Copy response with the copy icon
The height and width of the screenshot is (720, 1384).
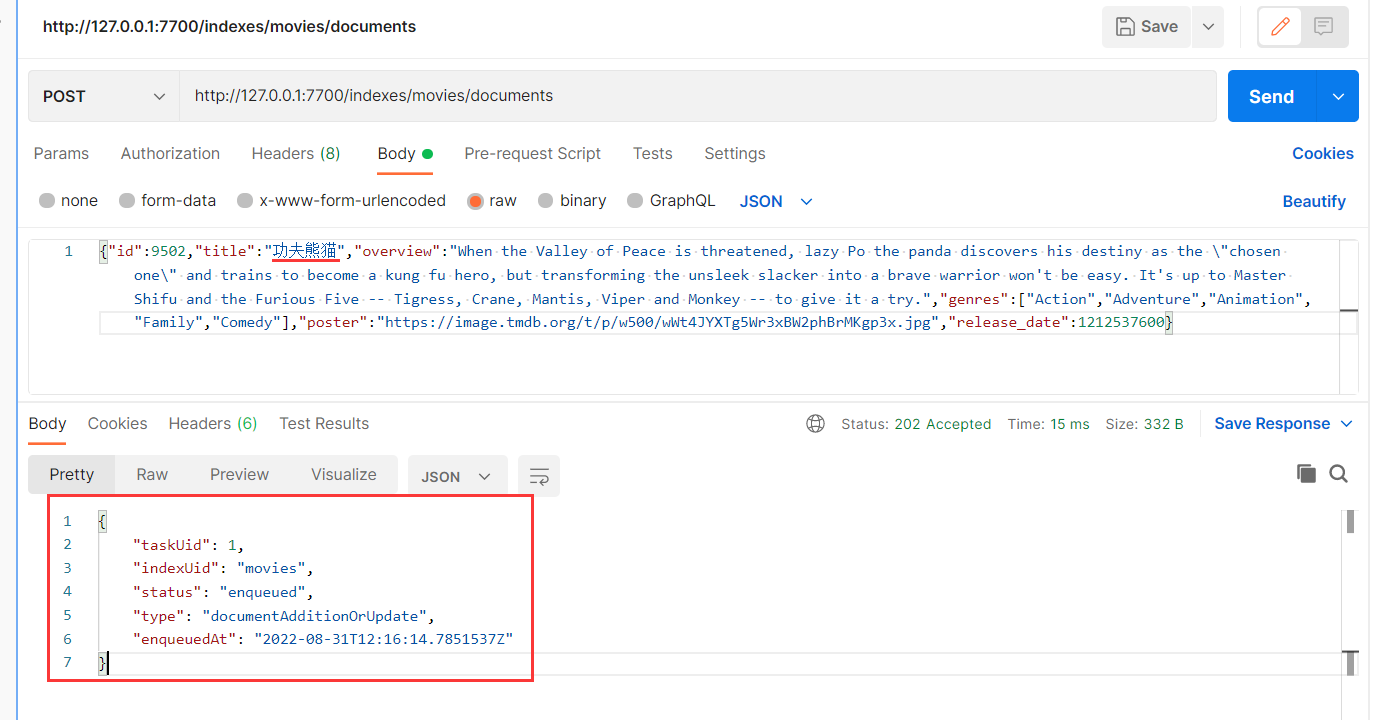[x=1306, y=474]
